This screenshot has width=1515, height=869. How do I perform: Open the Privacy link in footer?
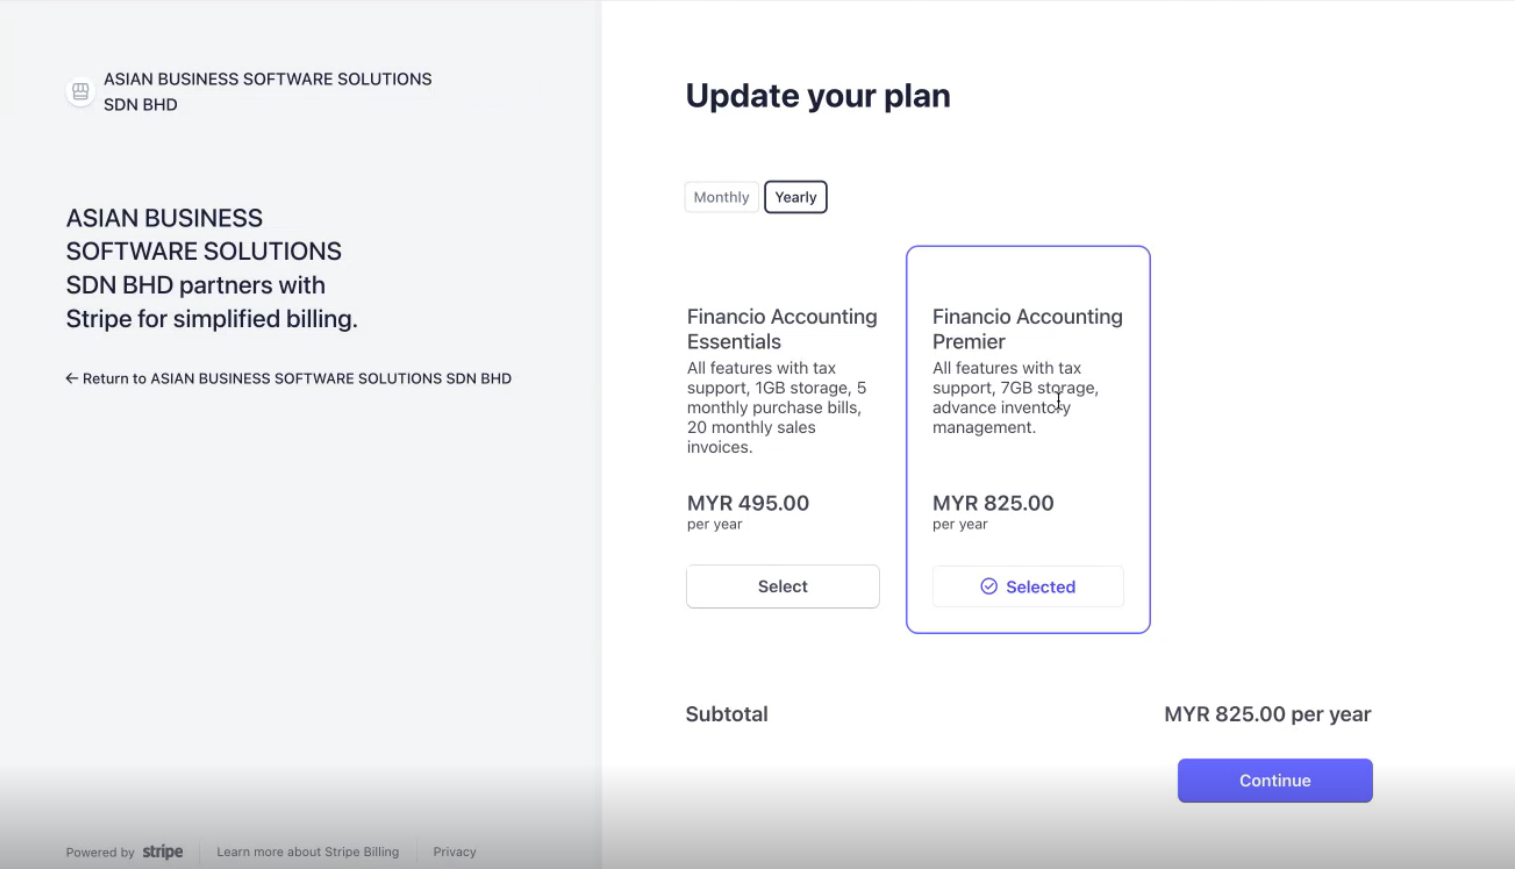pos(455,852)
